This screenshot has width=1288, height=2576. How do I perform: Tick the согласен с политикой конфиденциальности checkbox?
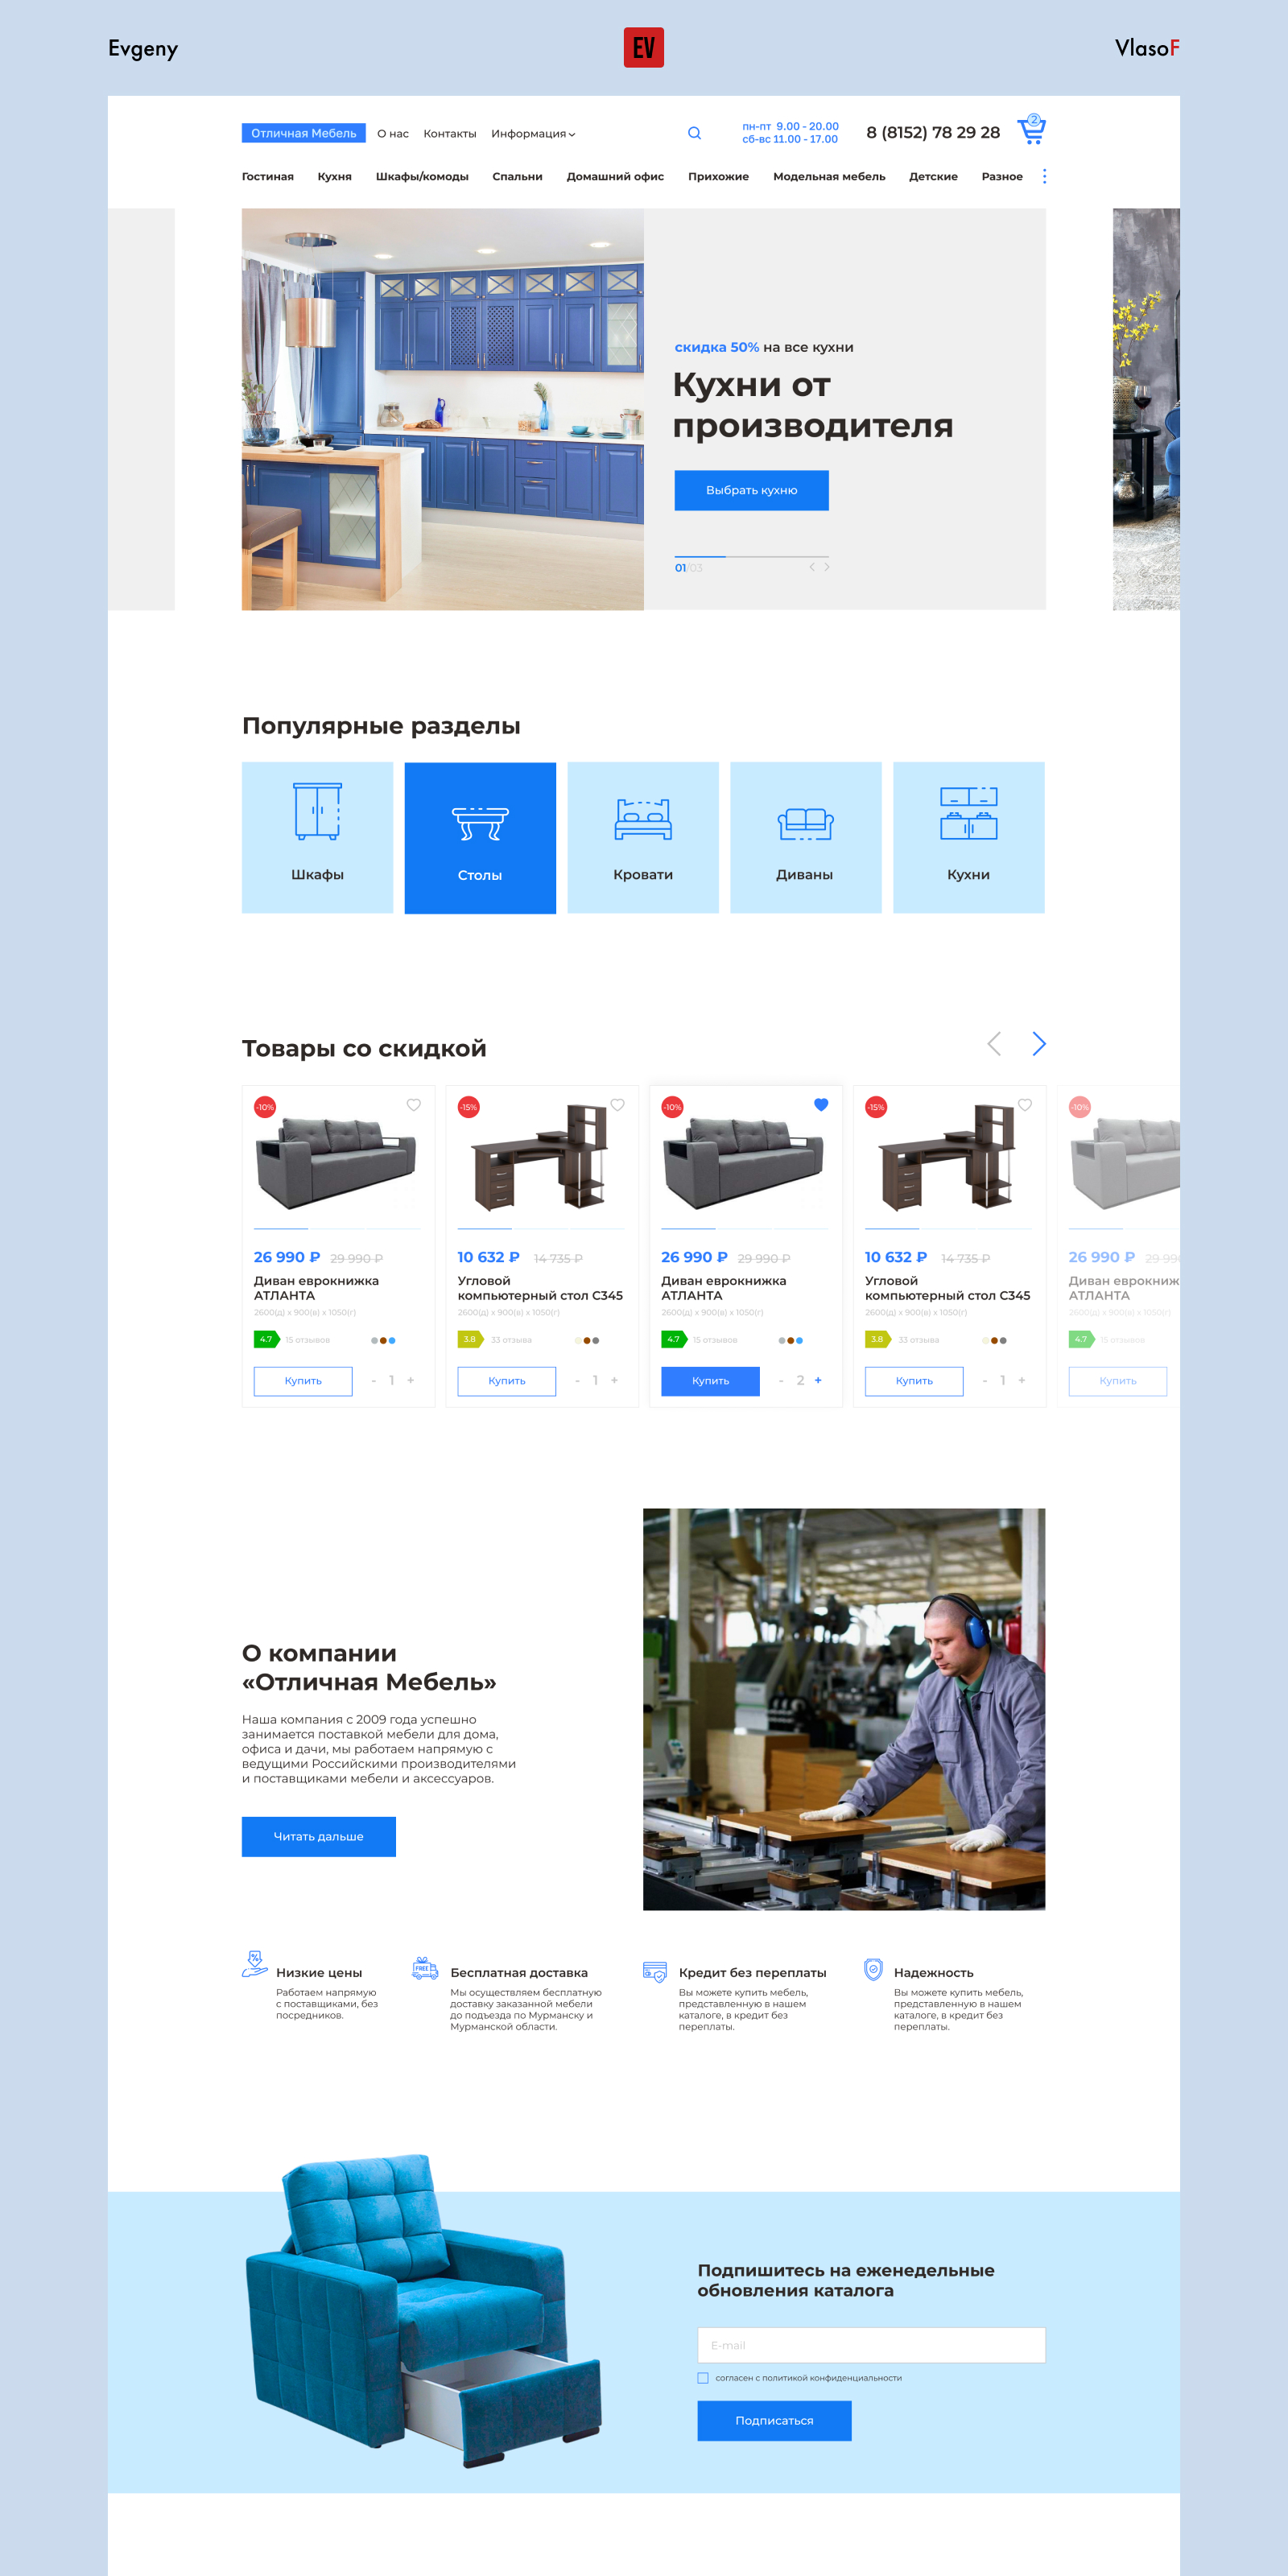pyautogui.click(x=703, y=2378)
